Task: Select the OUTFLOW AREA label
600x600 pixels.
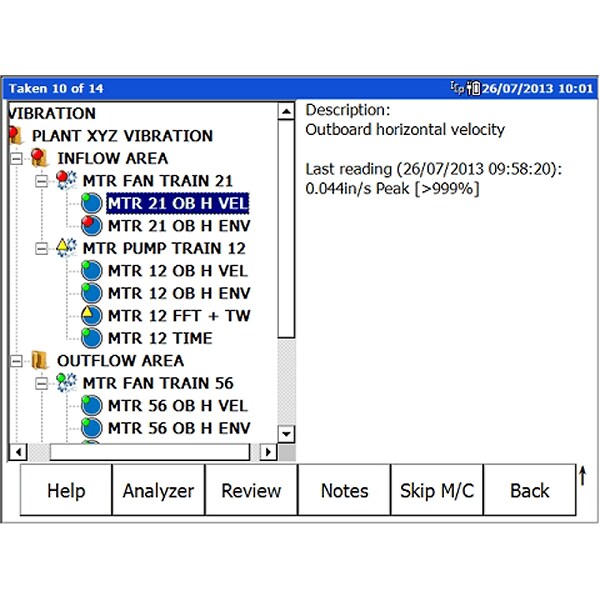Action: [x=121, y=361]
